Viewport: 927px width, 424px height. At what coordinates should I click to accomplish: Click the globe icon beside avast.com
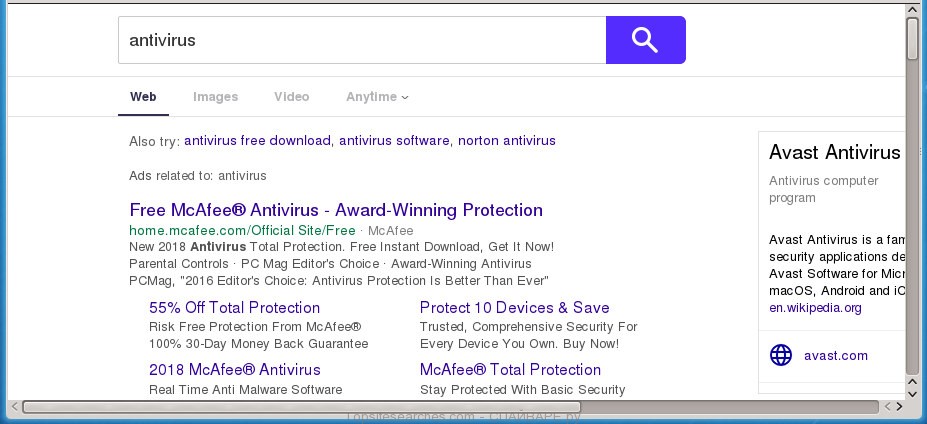coord(781,355)
